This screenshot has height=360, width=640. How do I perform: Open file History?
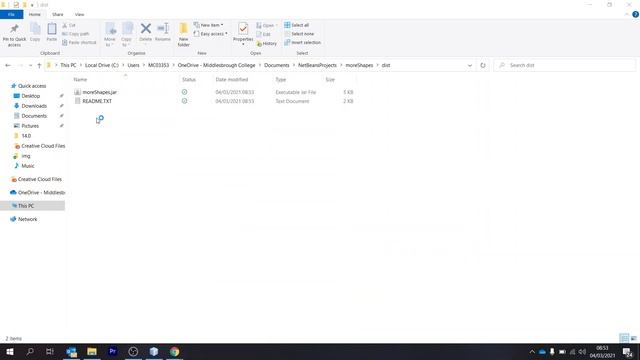(x=267, y=43)
